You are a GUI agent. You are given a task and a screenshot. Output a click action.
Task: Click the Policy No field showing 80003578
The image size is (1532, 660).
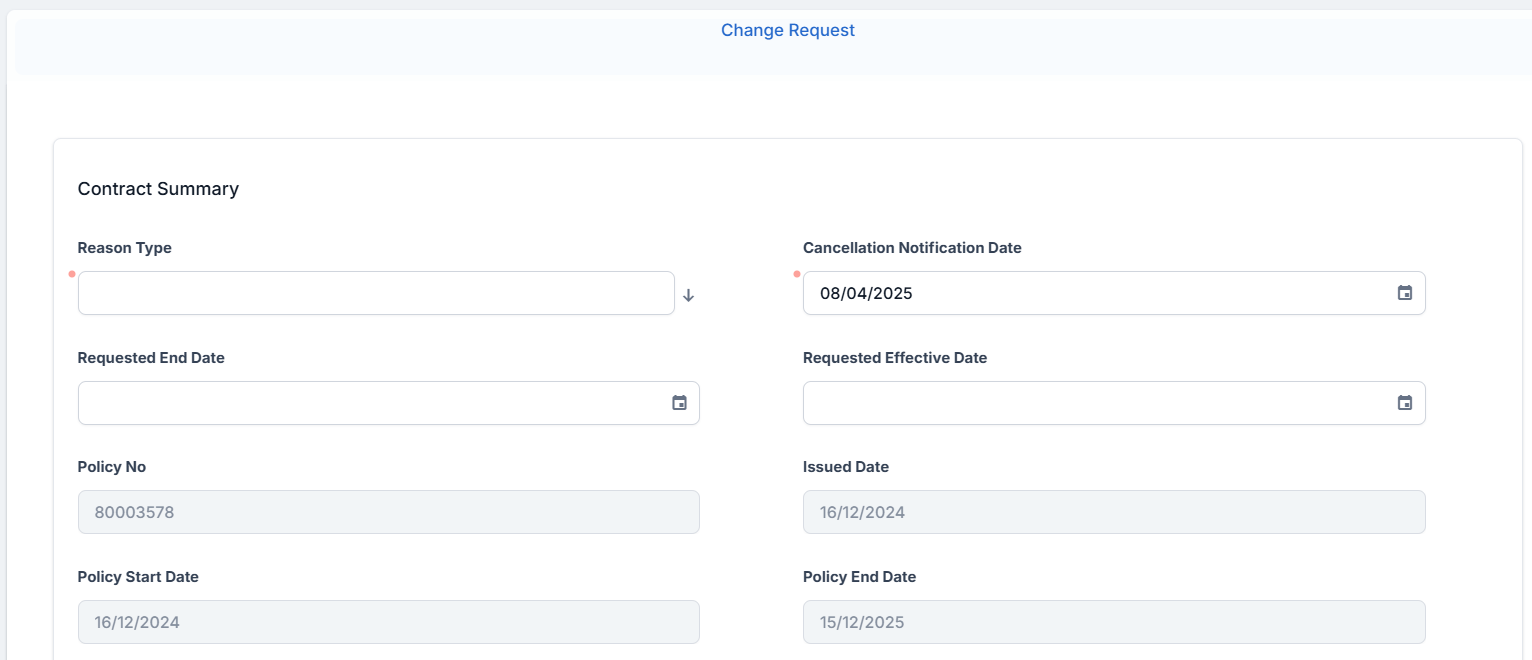[x=388, y=512]
